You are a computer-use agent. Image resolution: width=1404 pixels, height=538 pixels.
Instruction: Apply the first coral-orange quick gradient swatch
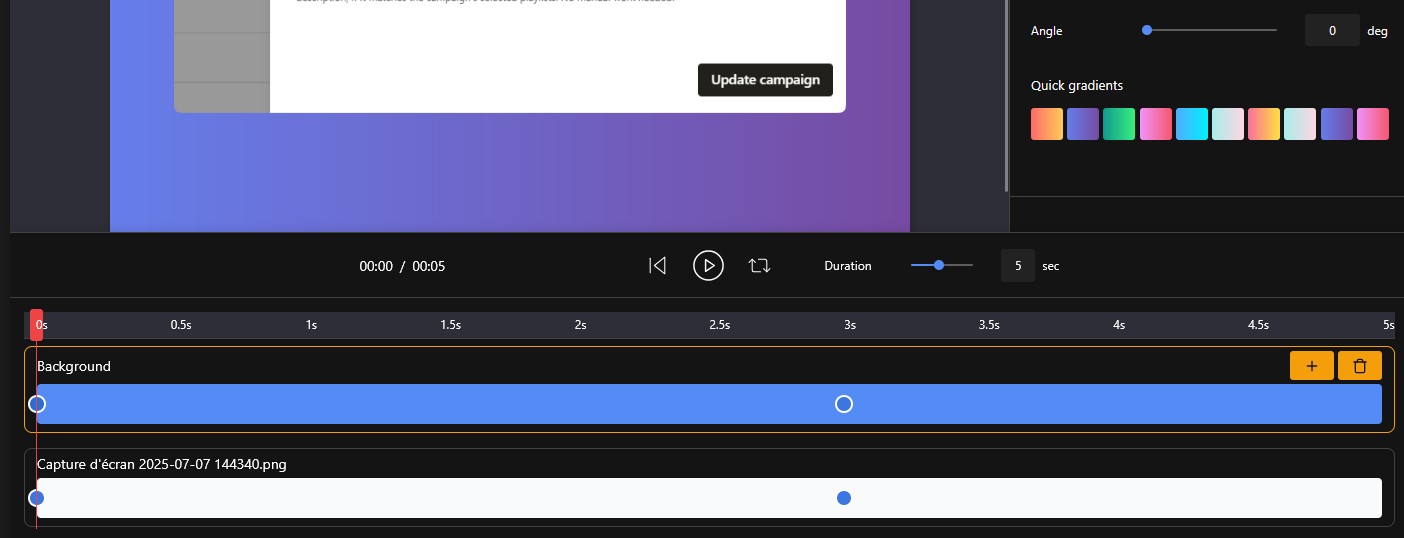[1047, 124]
